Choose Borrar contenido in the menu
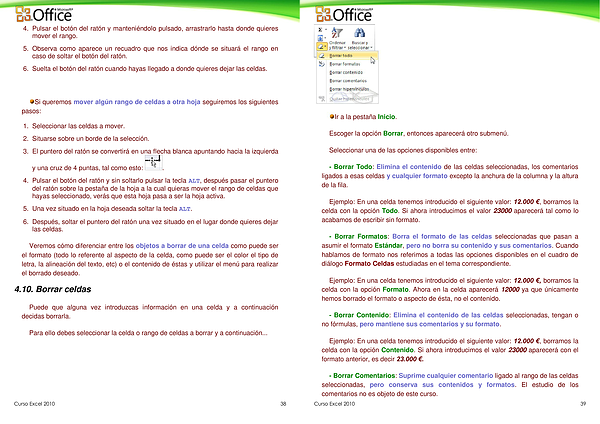The width and height of the screenshot is (600, 424). 348,72
